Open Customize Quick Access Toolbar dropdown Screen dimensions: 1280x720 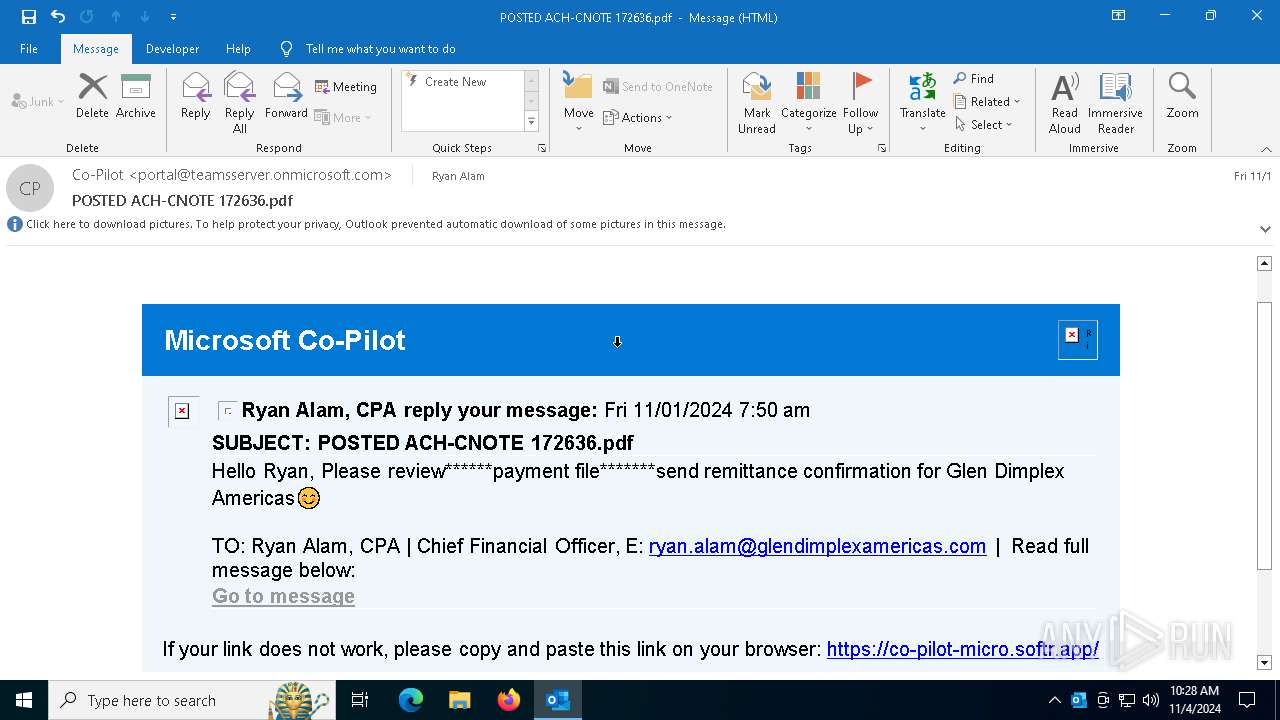173,17
